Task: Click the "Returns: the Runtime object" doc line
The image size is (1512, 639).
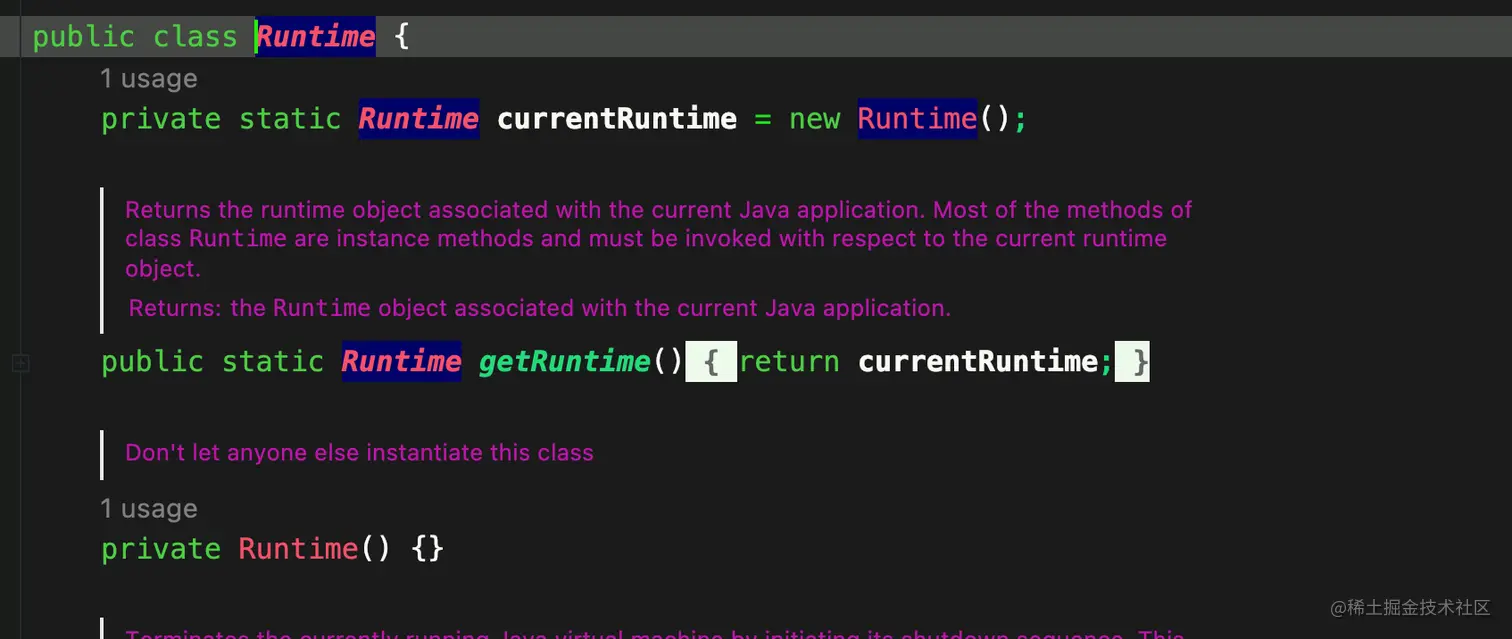Action: [x=539, y=308]
